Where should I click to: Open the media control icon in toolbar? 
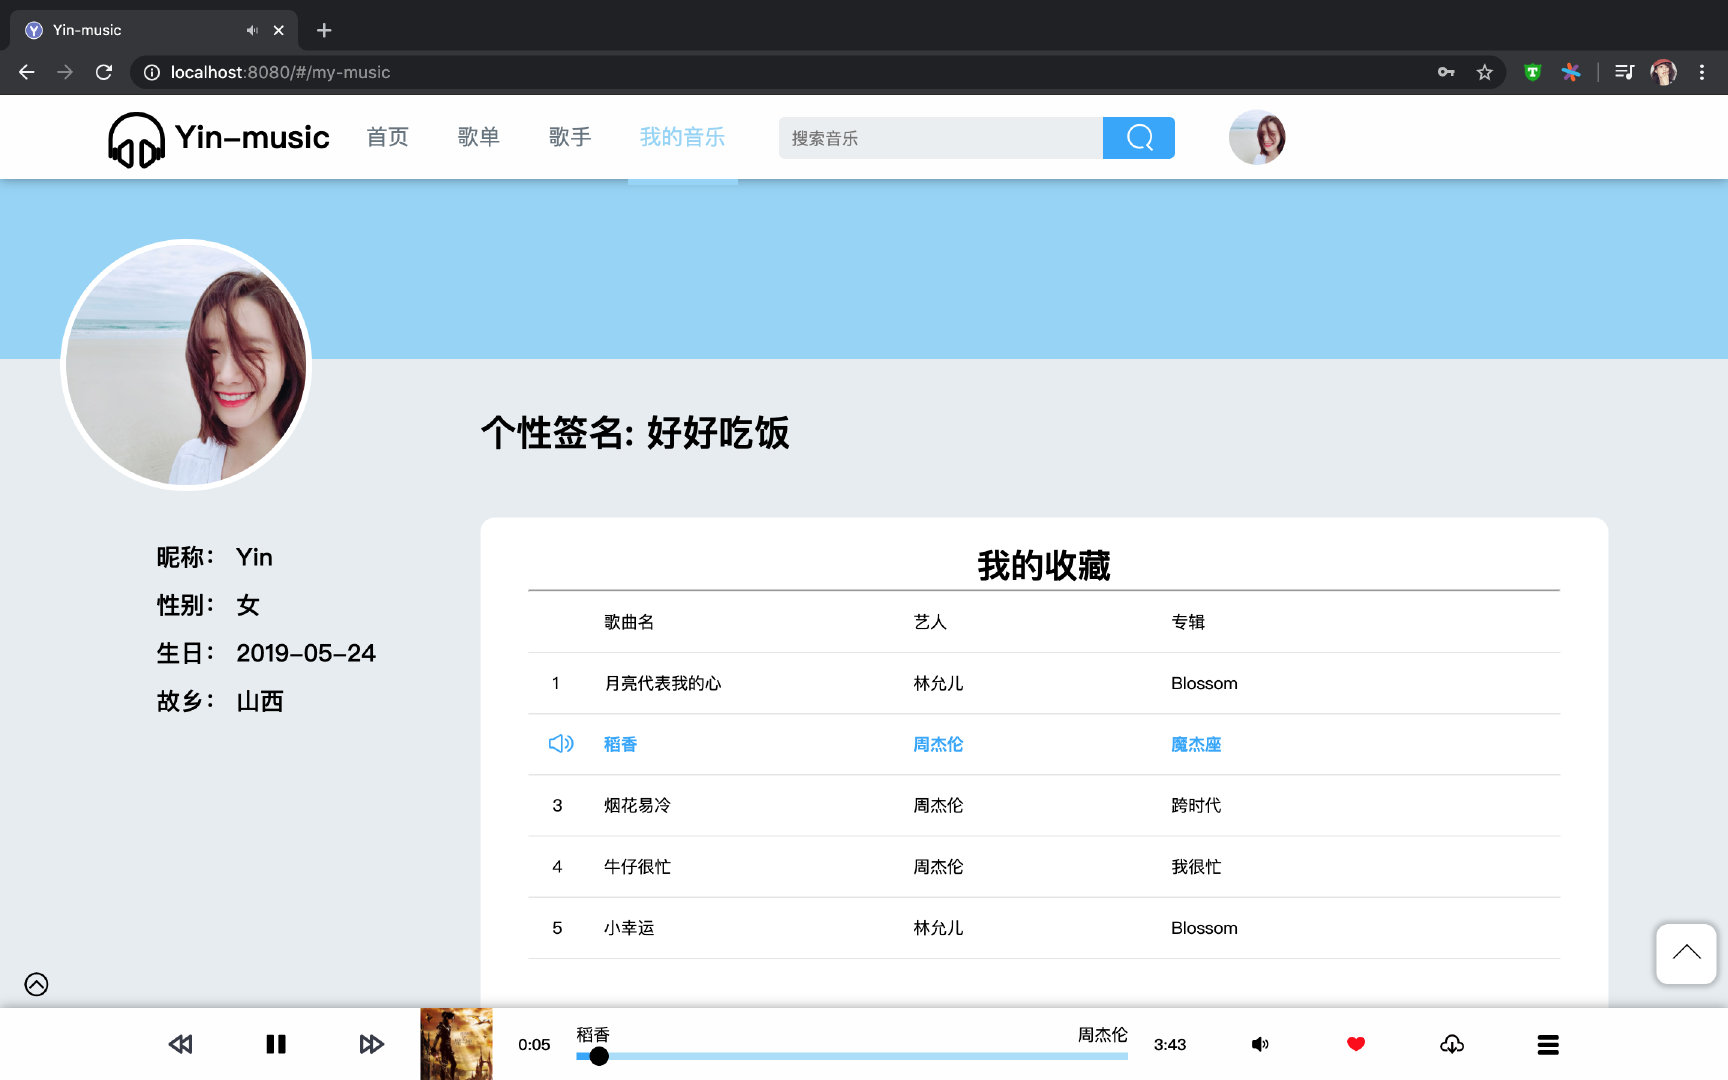[x=1624, y=72]
